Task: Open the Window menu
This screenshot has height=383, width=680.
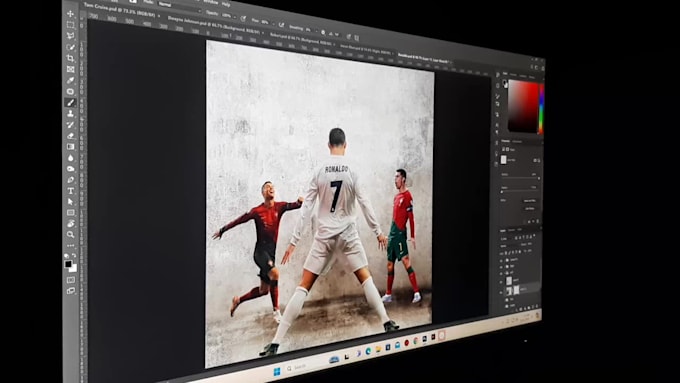Action: 211,2
